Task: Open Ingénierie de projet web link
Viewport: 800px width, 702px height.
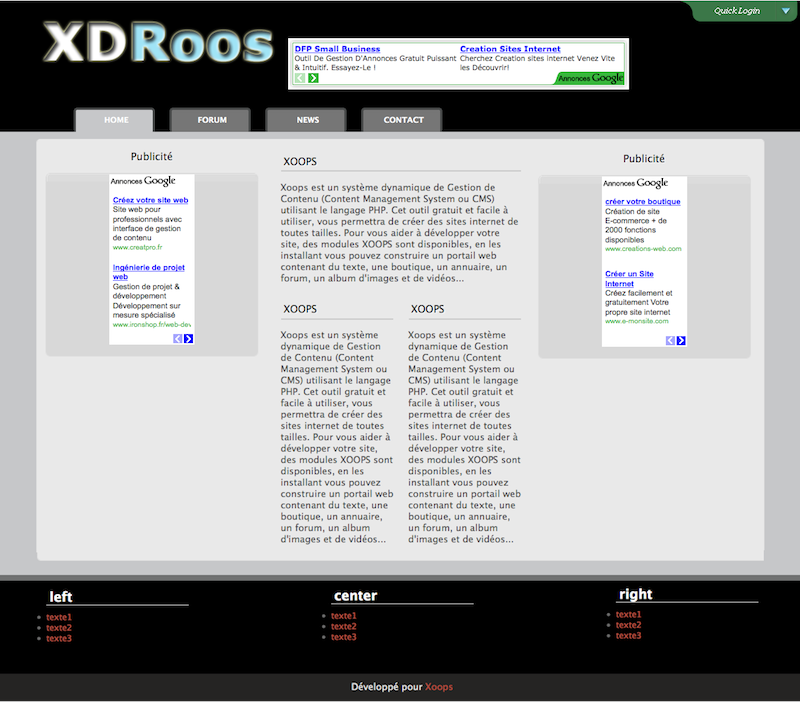Action: [148, 272]
